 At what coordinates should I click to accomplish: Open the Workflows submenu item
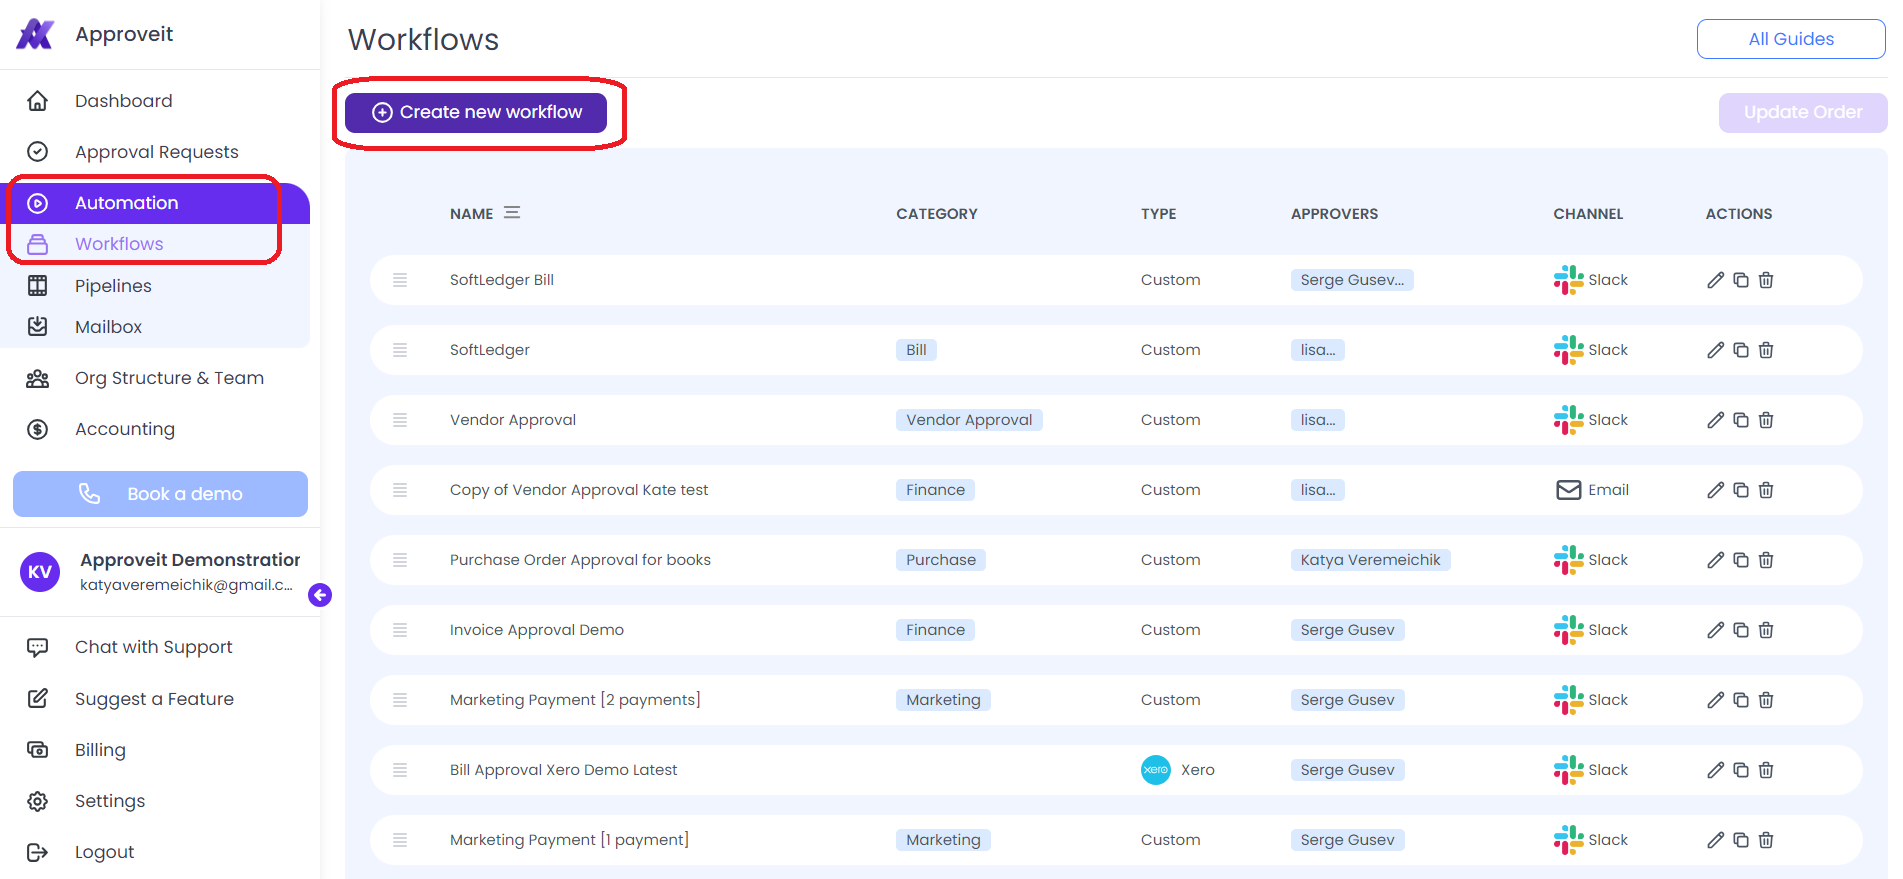(x=119, y=244)
